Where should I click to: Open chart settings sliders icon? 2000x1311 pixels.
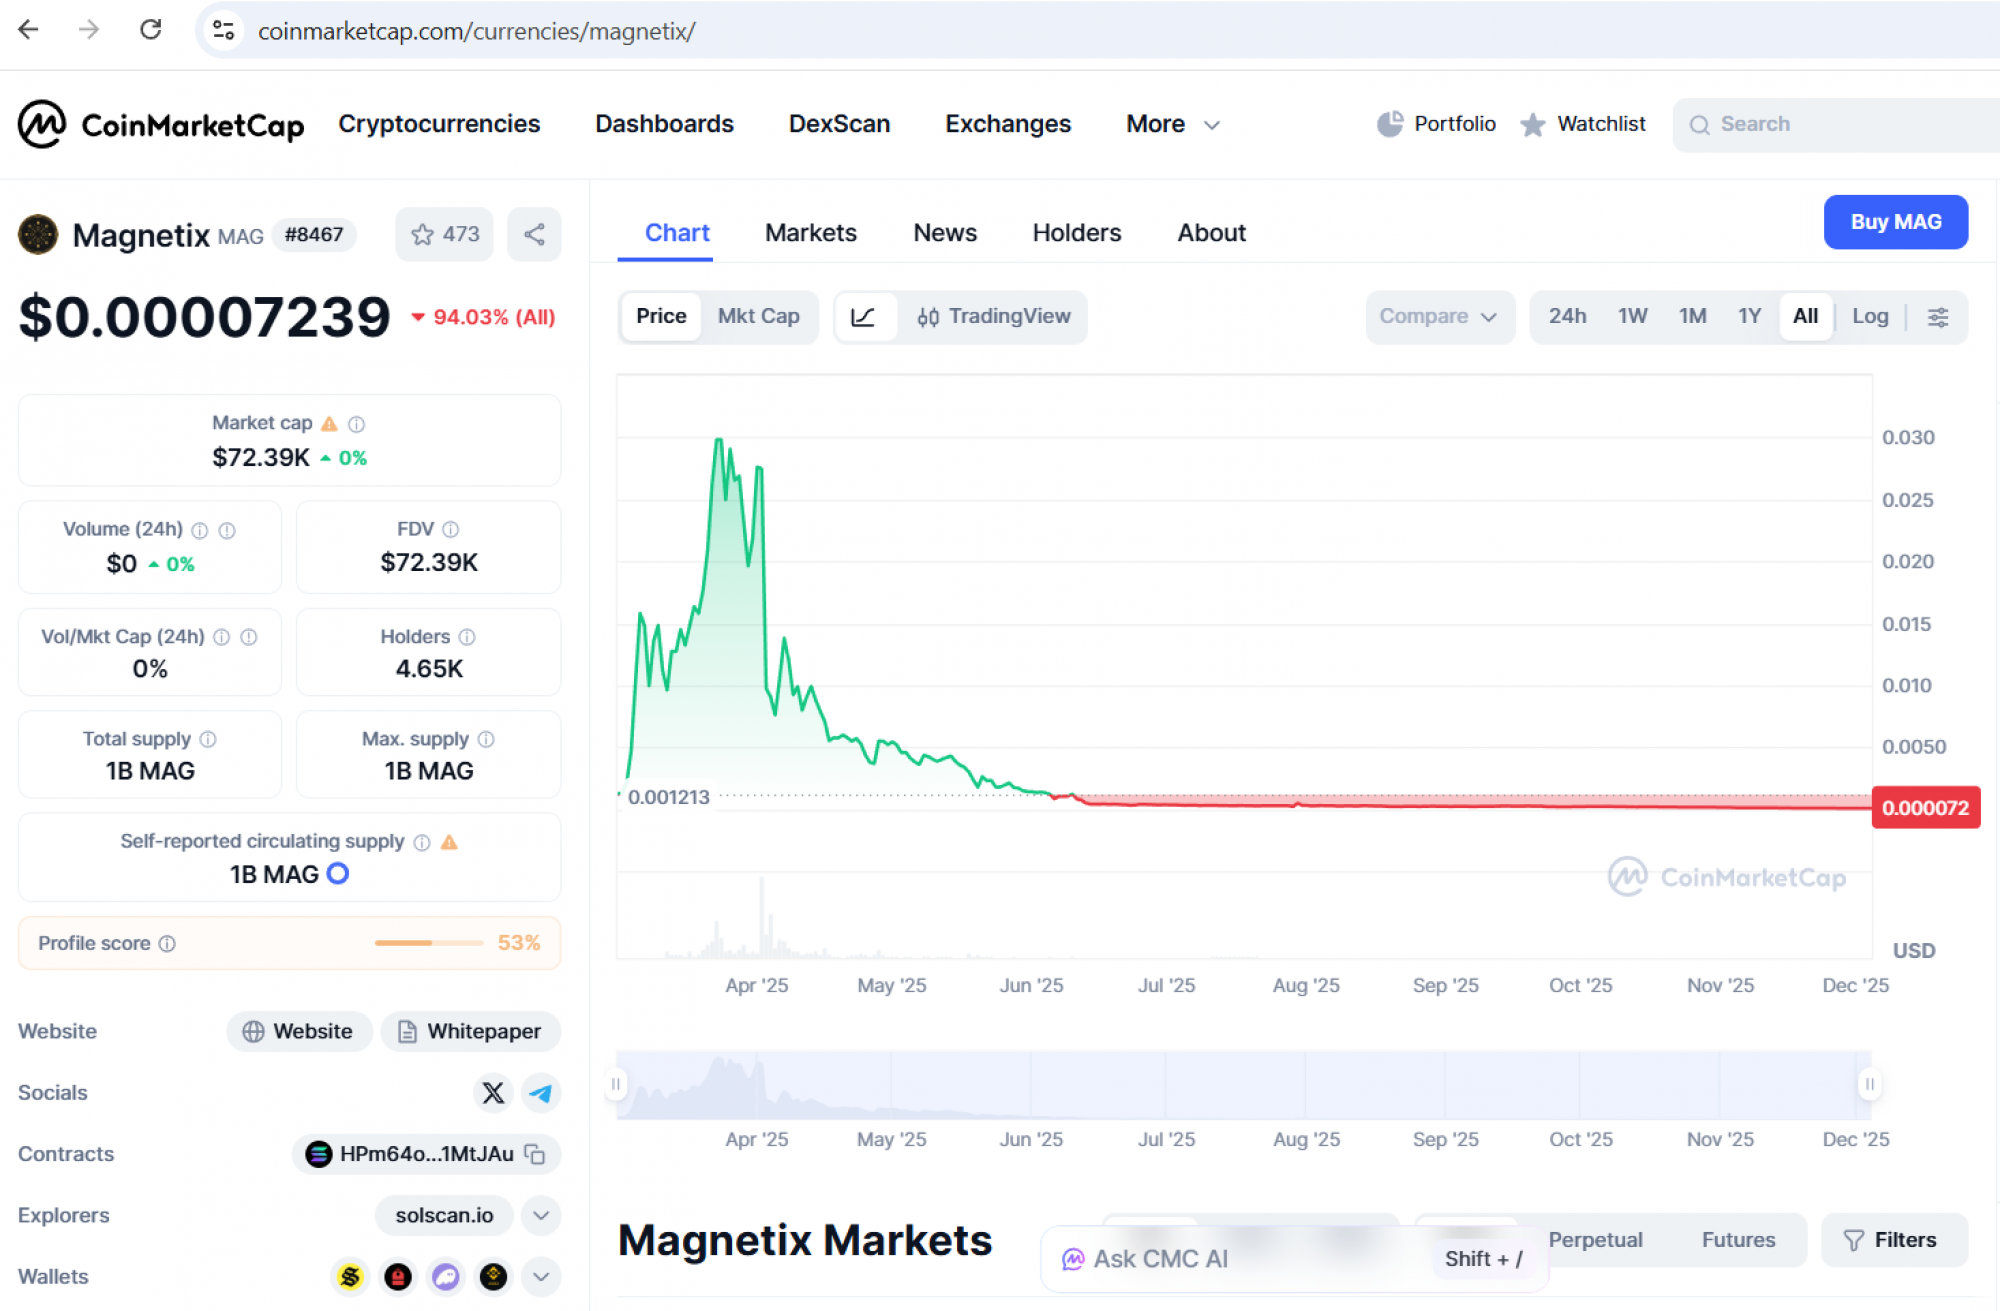(1937, 317)
